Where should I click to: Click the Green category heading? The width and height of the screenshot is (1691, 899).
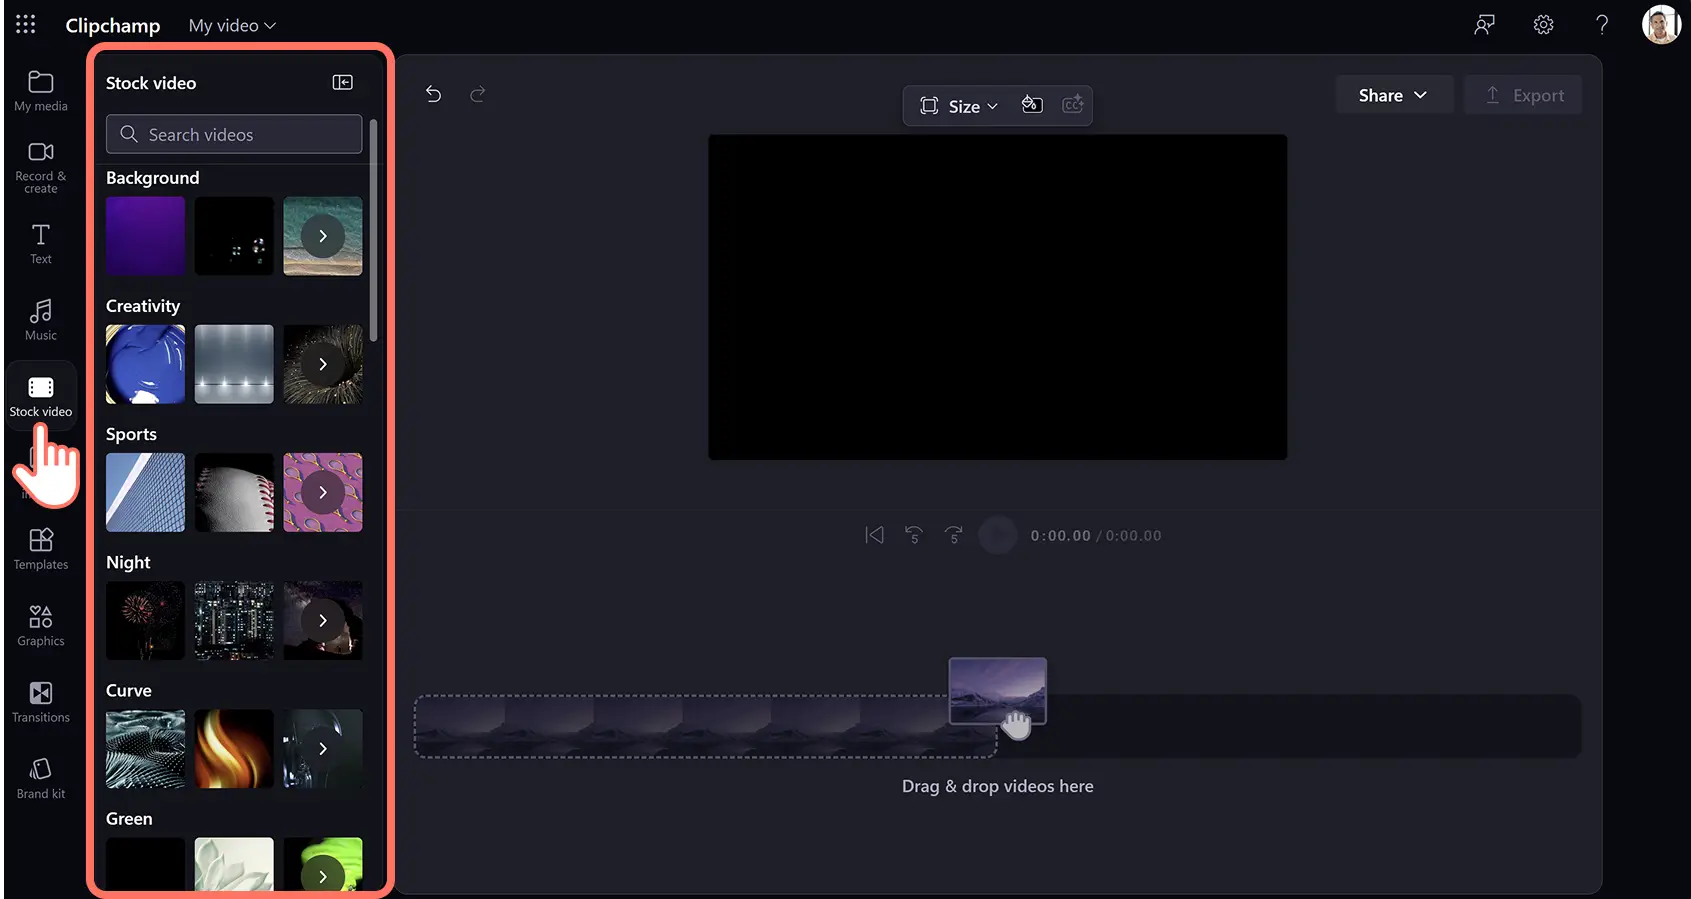pos(129,818)
